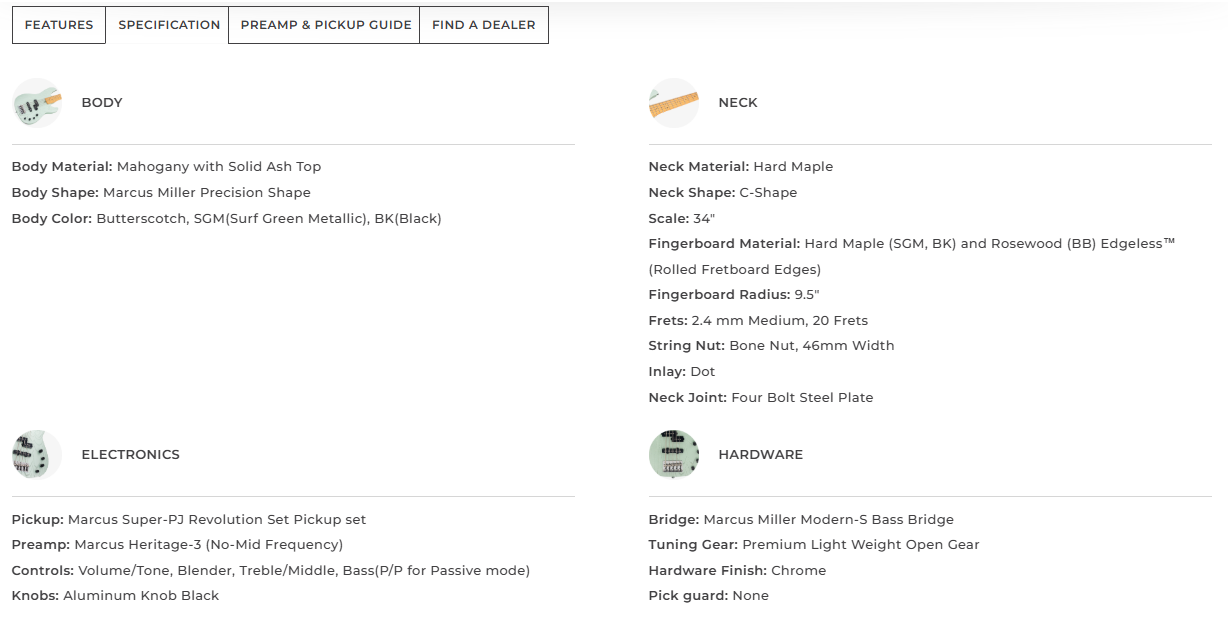The width and height of the screenshot is (1228, 625).
Task: Click the Neck section fretboard icon
Action: coord(674,103)
